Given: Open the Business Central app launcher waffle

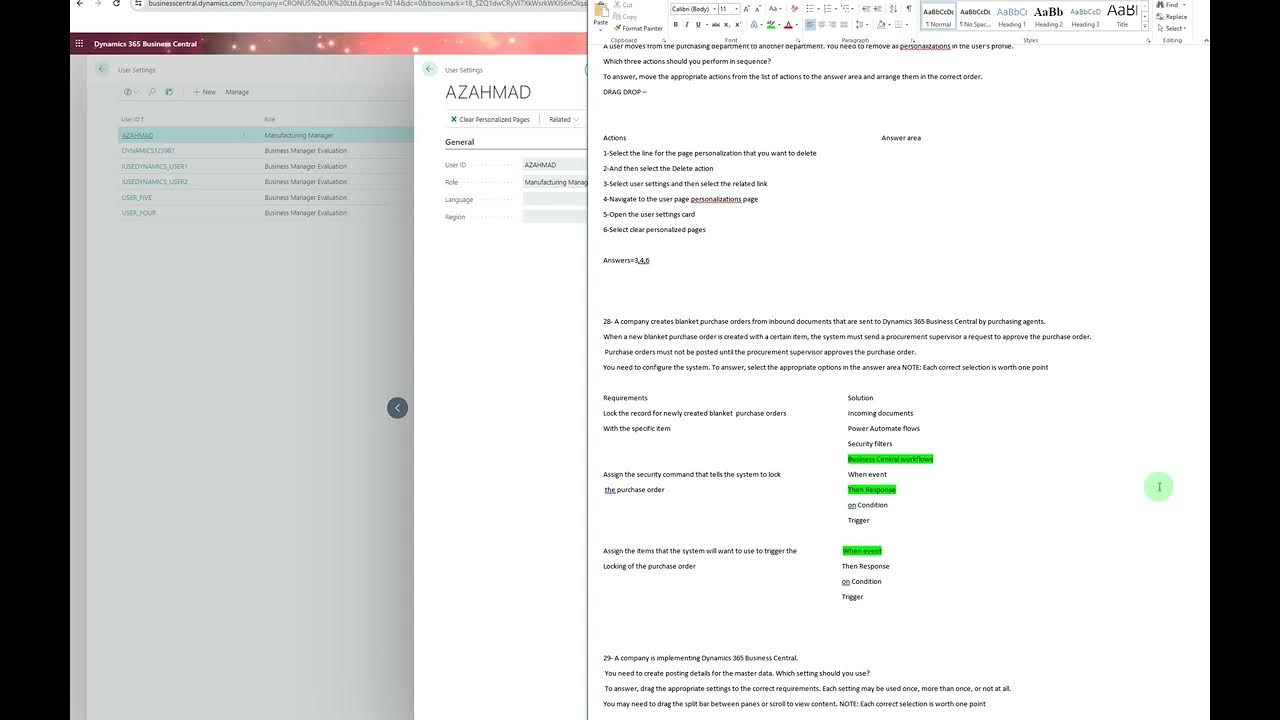Looking at the screenshot, I should tap(79, 44).
